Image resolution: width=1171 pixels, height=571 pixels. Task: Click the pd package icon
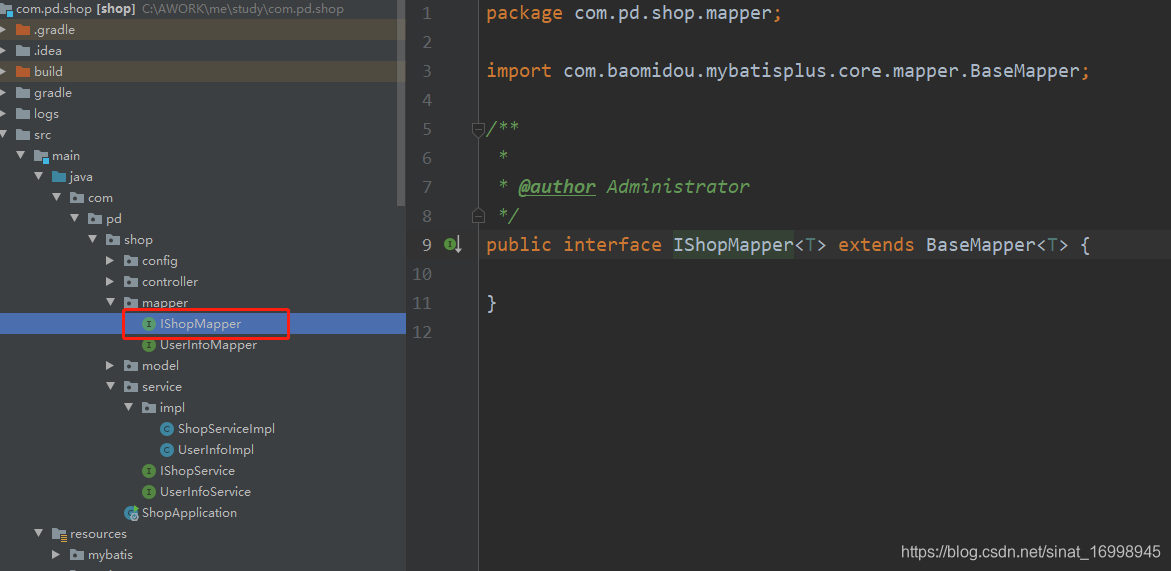95,219
